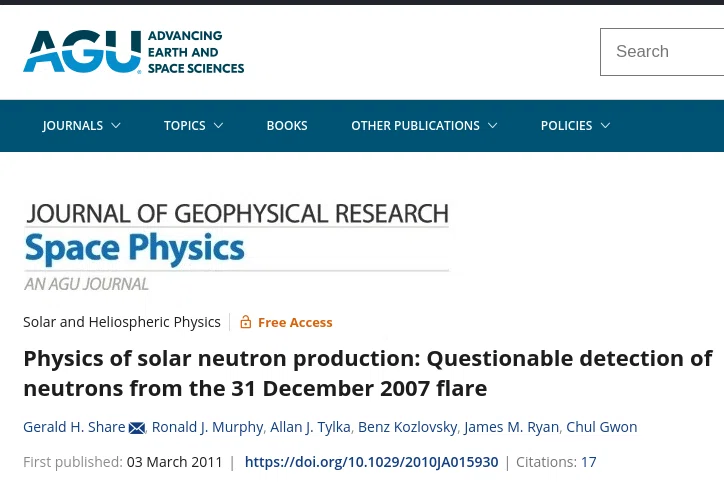Screen dimensions: 724x494
Task: Click the AGU logo
Action: click(x=133, y=52)
